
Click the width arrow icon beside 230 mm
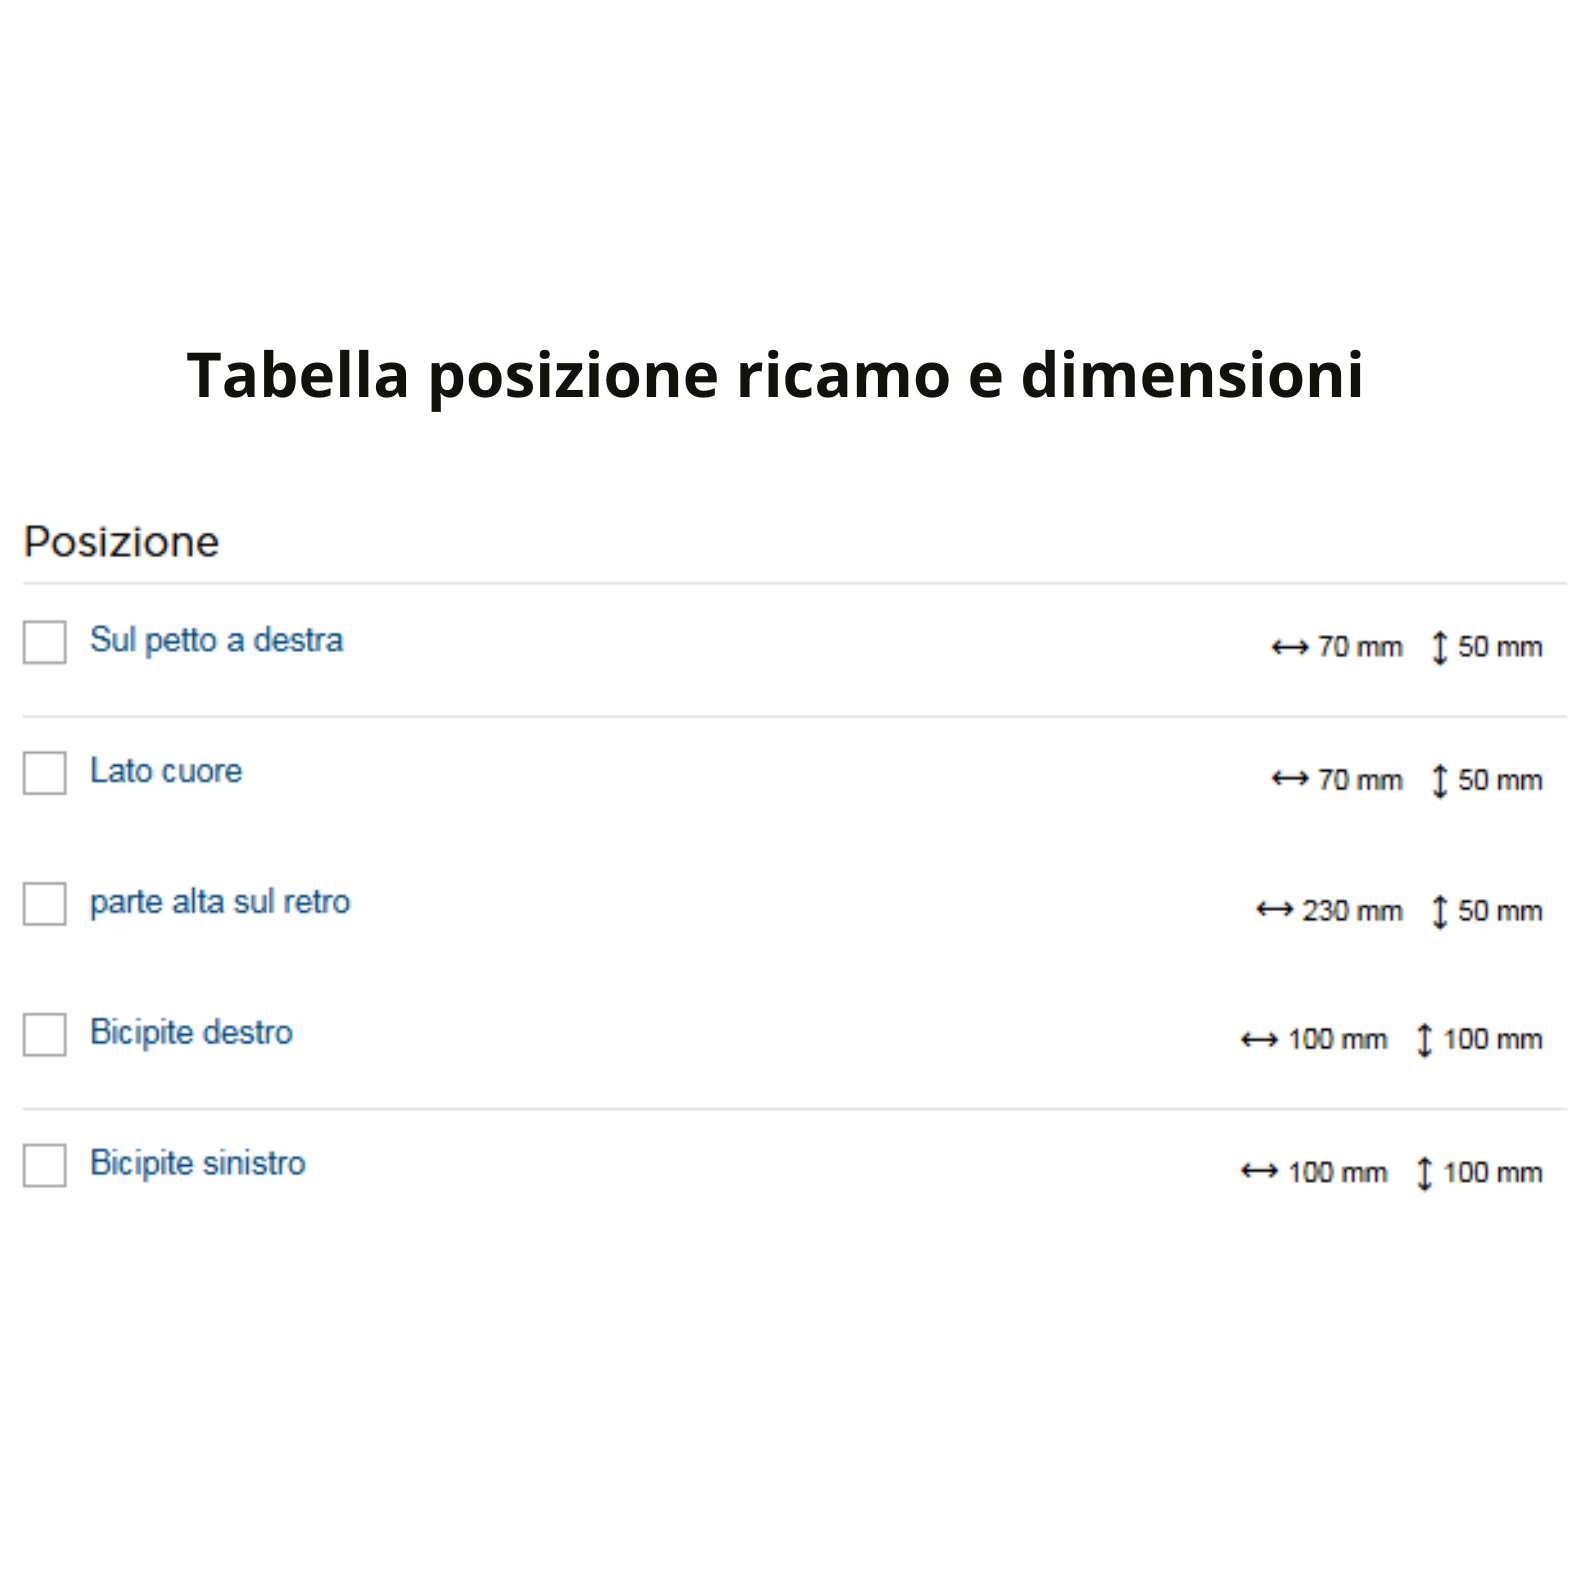click(x=1274, y=910)
